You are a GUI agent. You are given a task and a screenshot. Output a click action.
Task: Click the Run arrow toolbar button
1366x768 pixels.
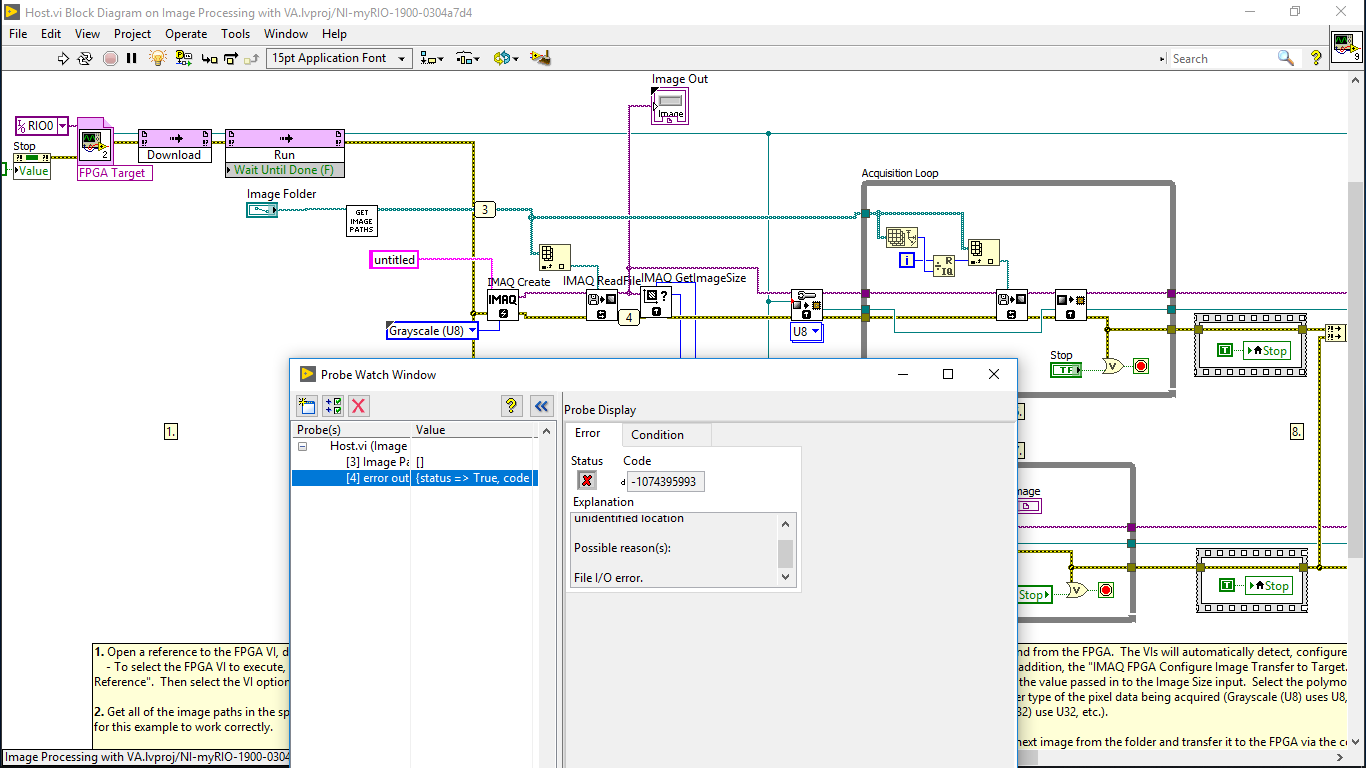64,59
